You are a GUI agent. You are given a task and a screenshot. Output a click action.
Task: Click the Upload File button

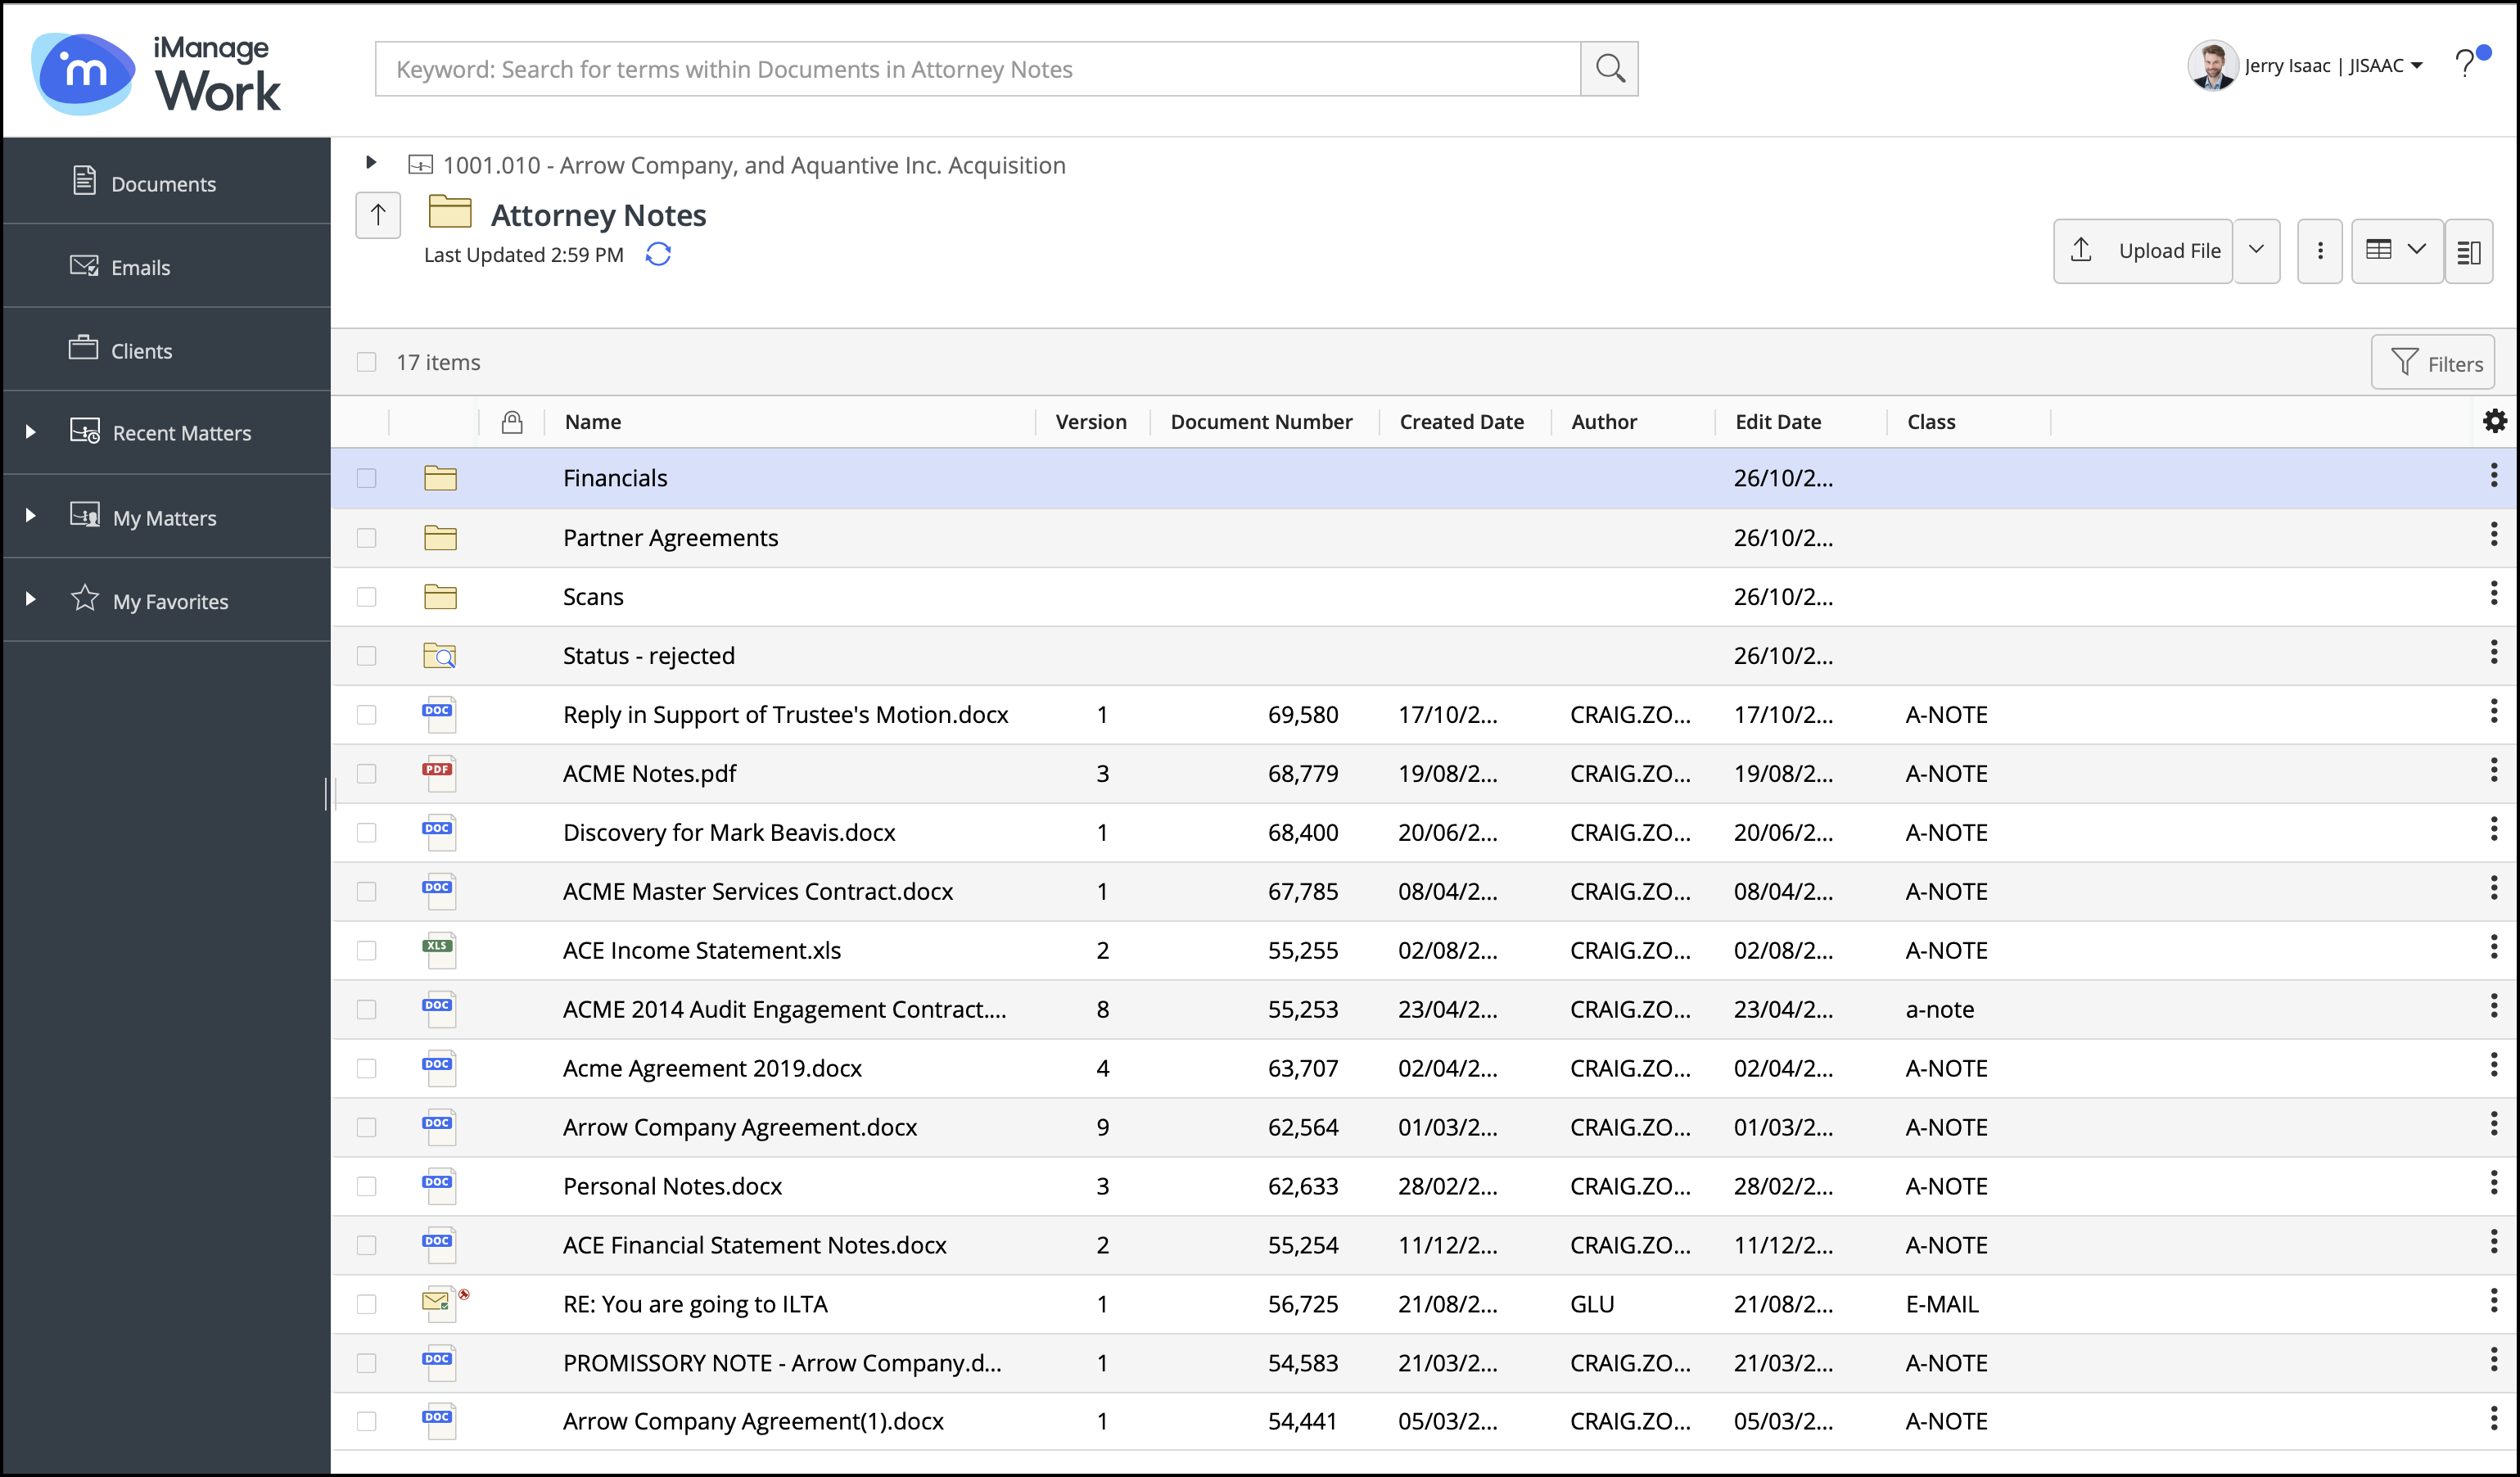tap(2143, 251)
